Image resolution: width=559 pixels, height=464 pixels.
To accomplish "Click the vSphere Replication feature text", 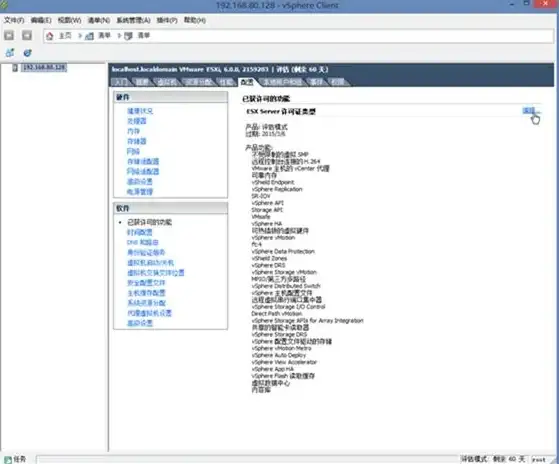I will pyautogui.click(x=277, y=189).
